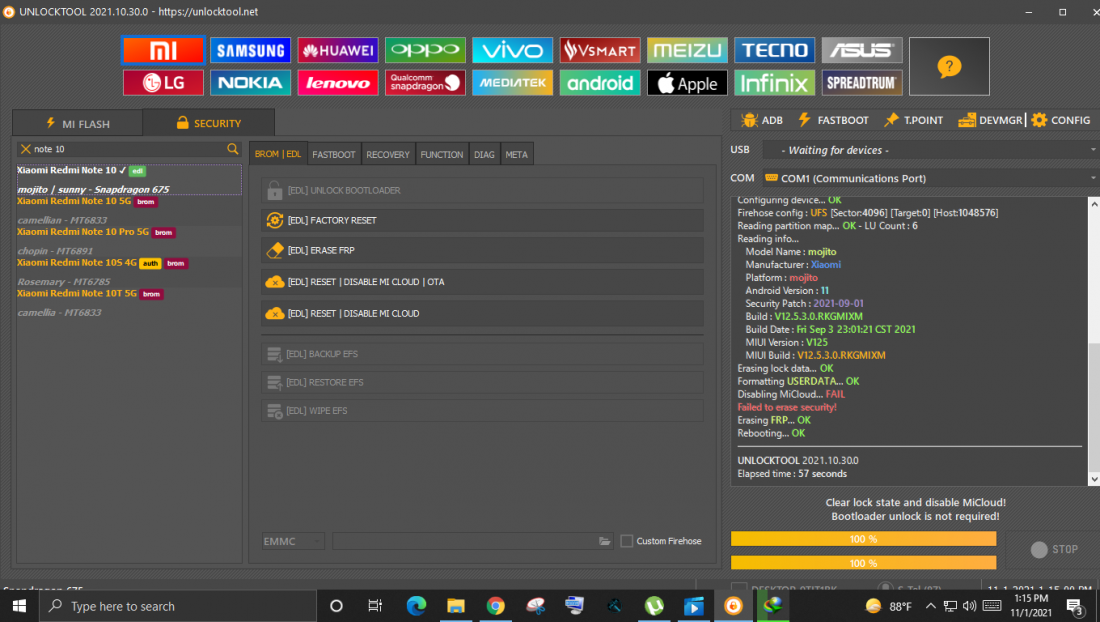Screen dimensions: 1100x622
Task: Clear the search with the X icon
Action: click(26, 149)
